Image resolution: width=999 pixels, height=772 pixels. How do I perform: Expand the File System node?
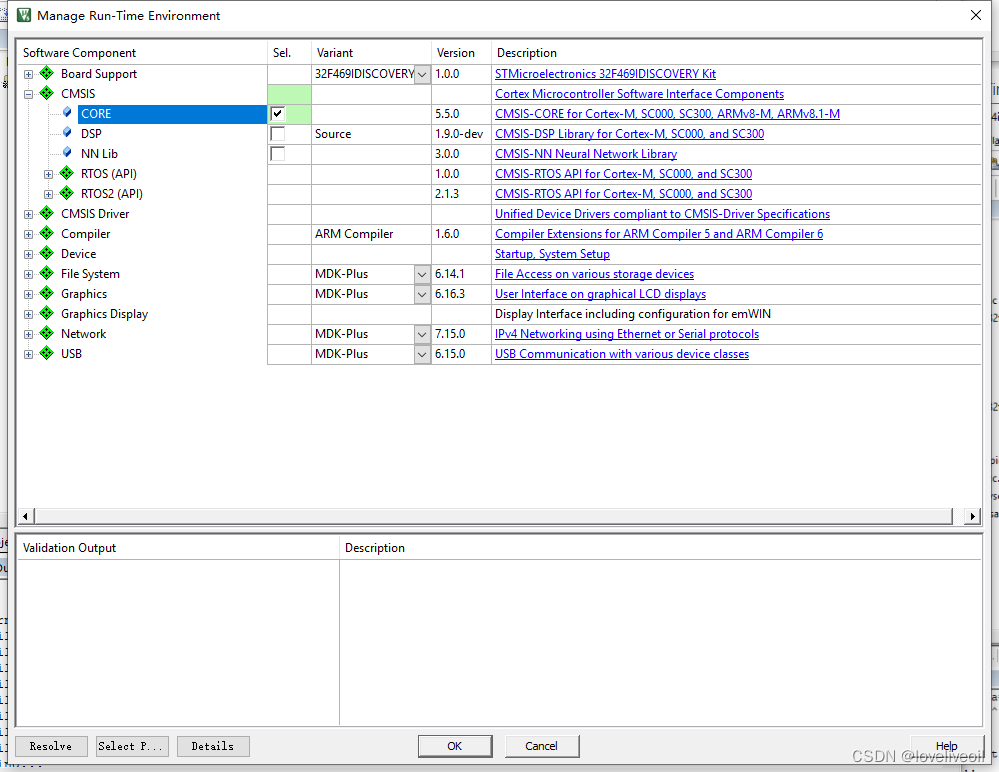28,275
